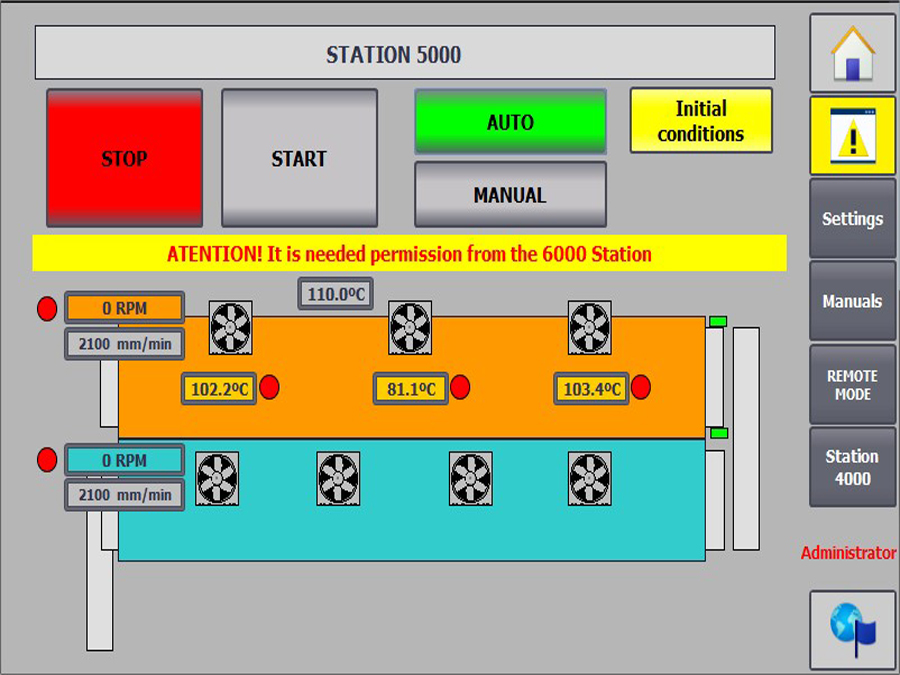This screenshot has height=675, width=900.
Task: Select the rightmost fan in orange zone
Action: 589,327
